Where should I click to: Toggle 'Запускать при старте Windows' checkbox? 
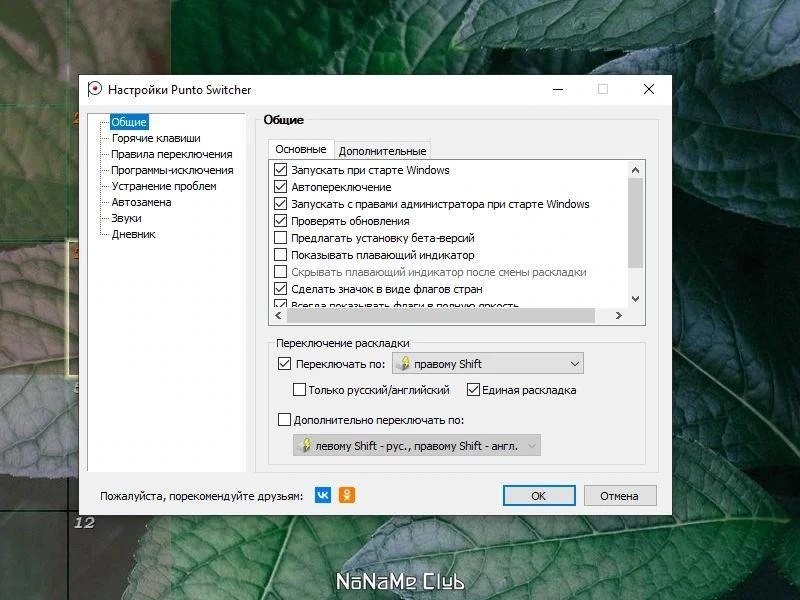coord(281,170)
